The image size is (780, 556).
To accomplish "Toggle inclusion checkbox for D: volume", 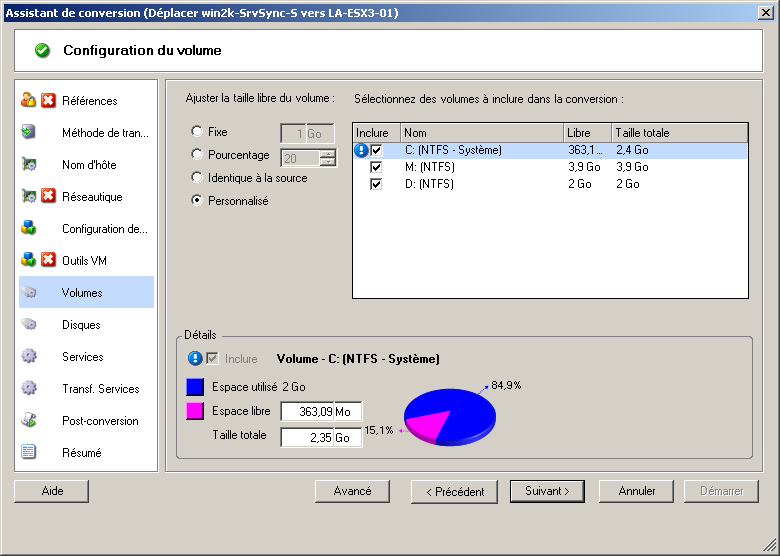I will [x=376, y=184].
